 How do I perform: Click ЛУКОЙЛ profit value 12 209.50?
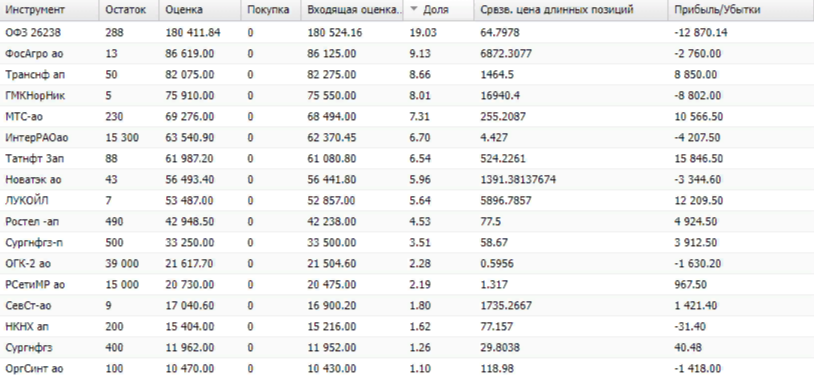pos(699,200)
